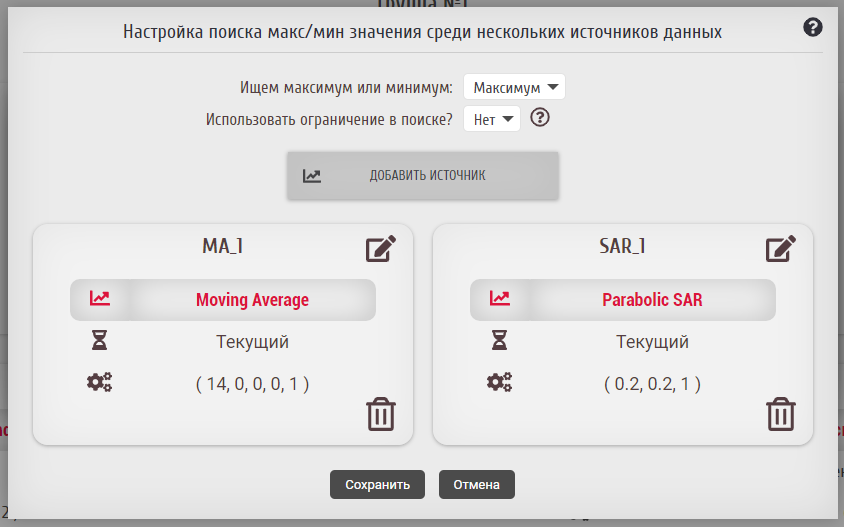Click the help icon in dialog header
The image size is (844, 527).
pyautogui.click(x=813, y=28)
